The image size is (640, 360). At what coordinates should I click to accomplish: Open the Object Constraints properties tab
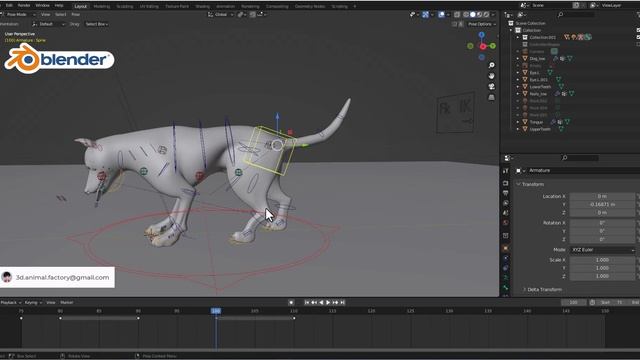click(506, 268)
